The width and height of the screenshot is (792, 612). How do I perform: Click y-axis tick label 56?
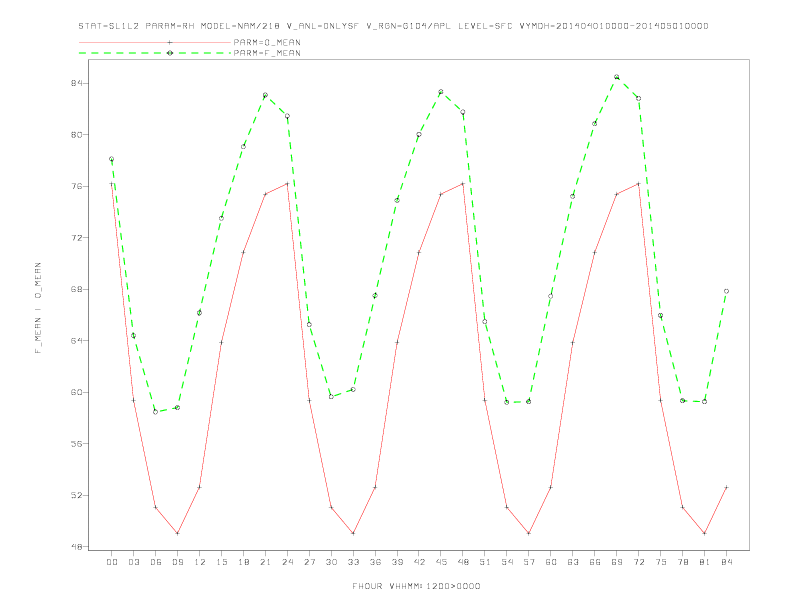[x=76, y=444]
